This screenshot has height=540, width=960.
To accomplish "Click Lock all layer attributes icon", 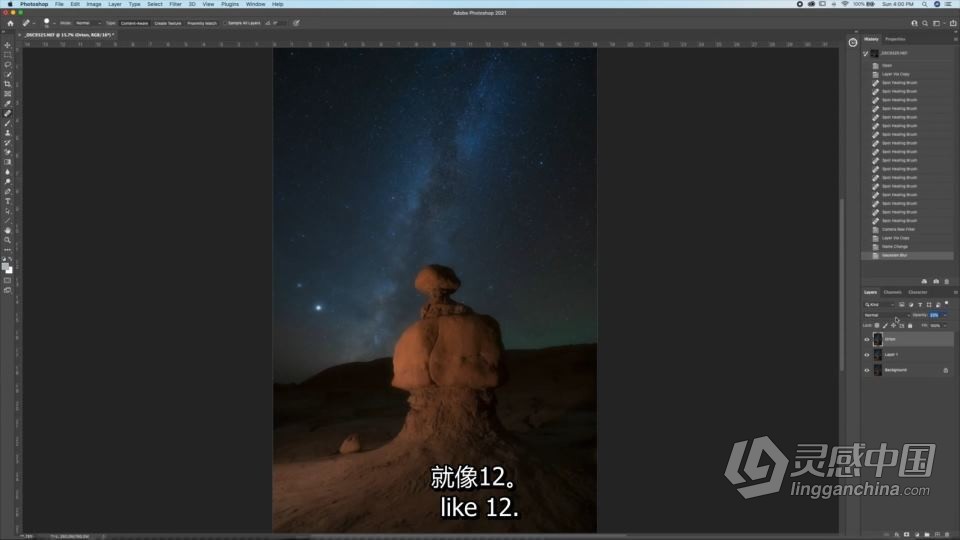I will click(910, 326).
